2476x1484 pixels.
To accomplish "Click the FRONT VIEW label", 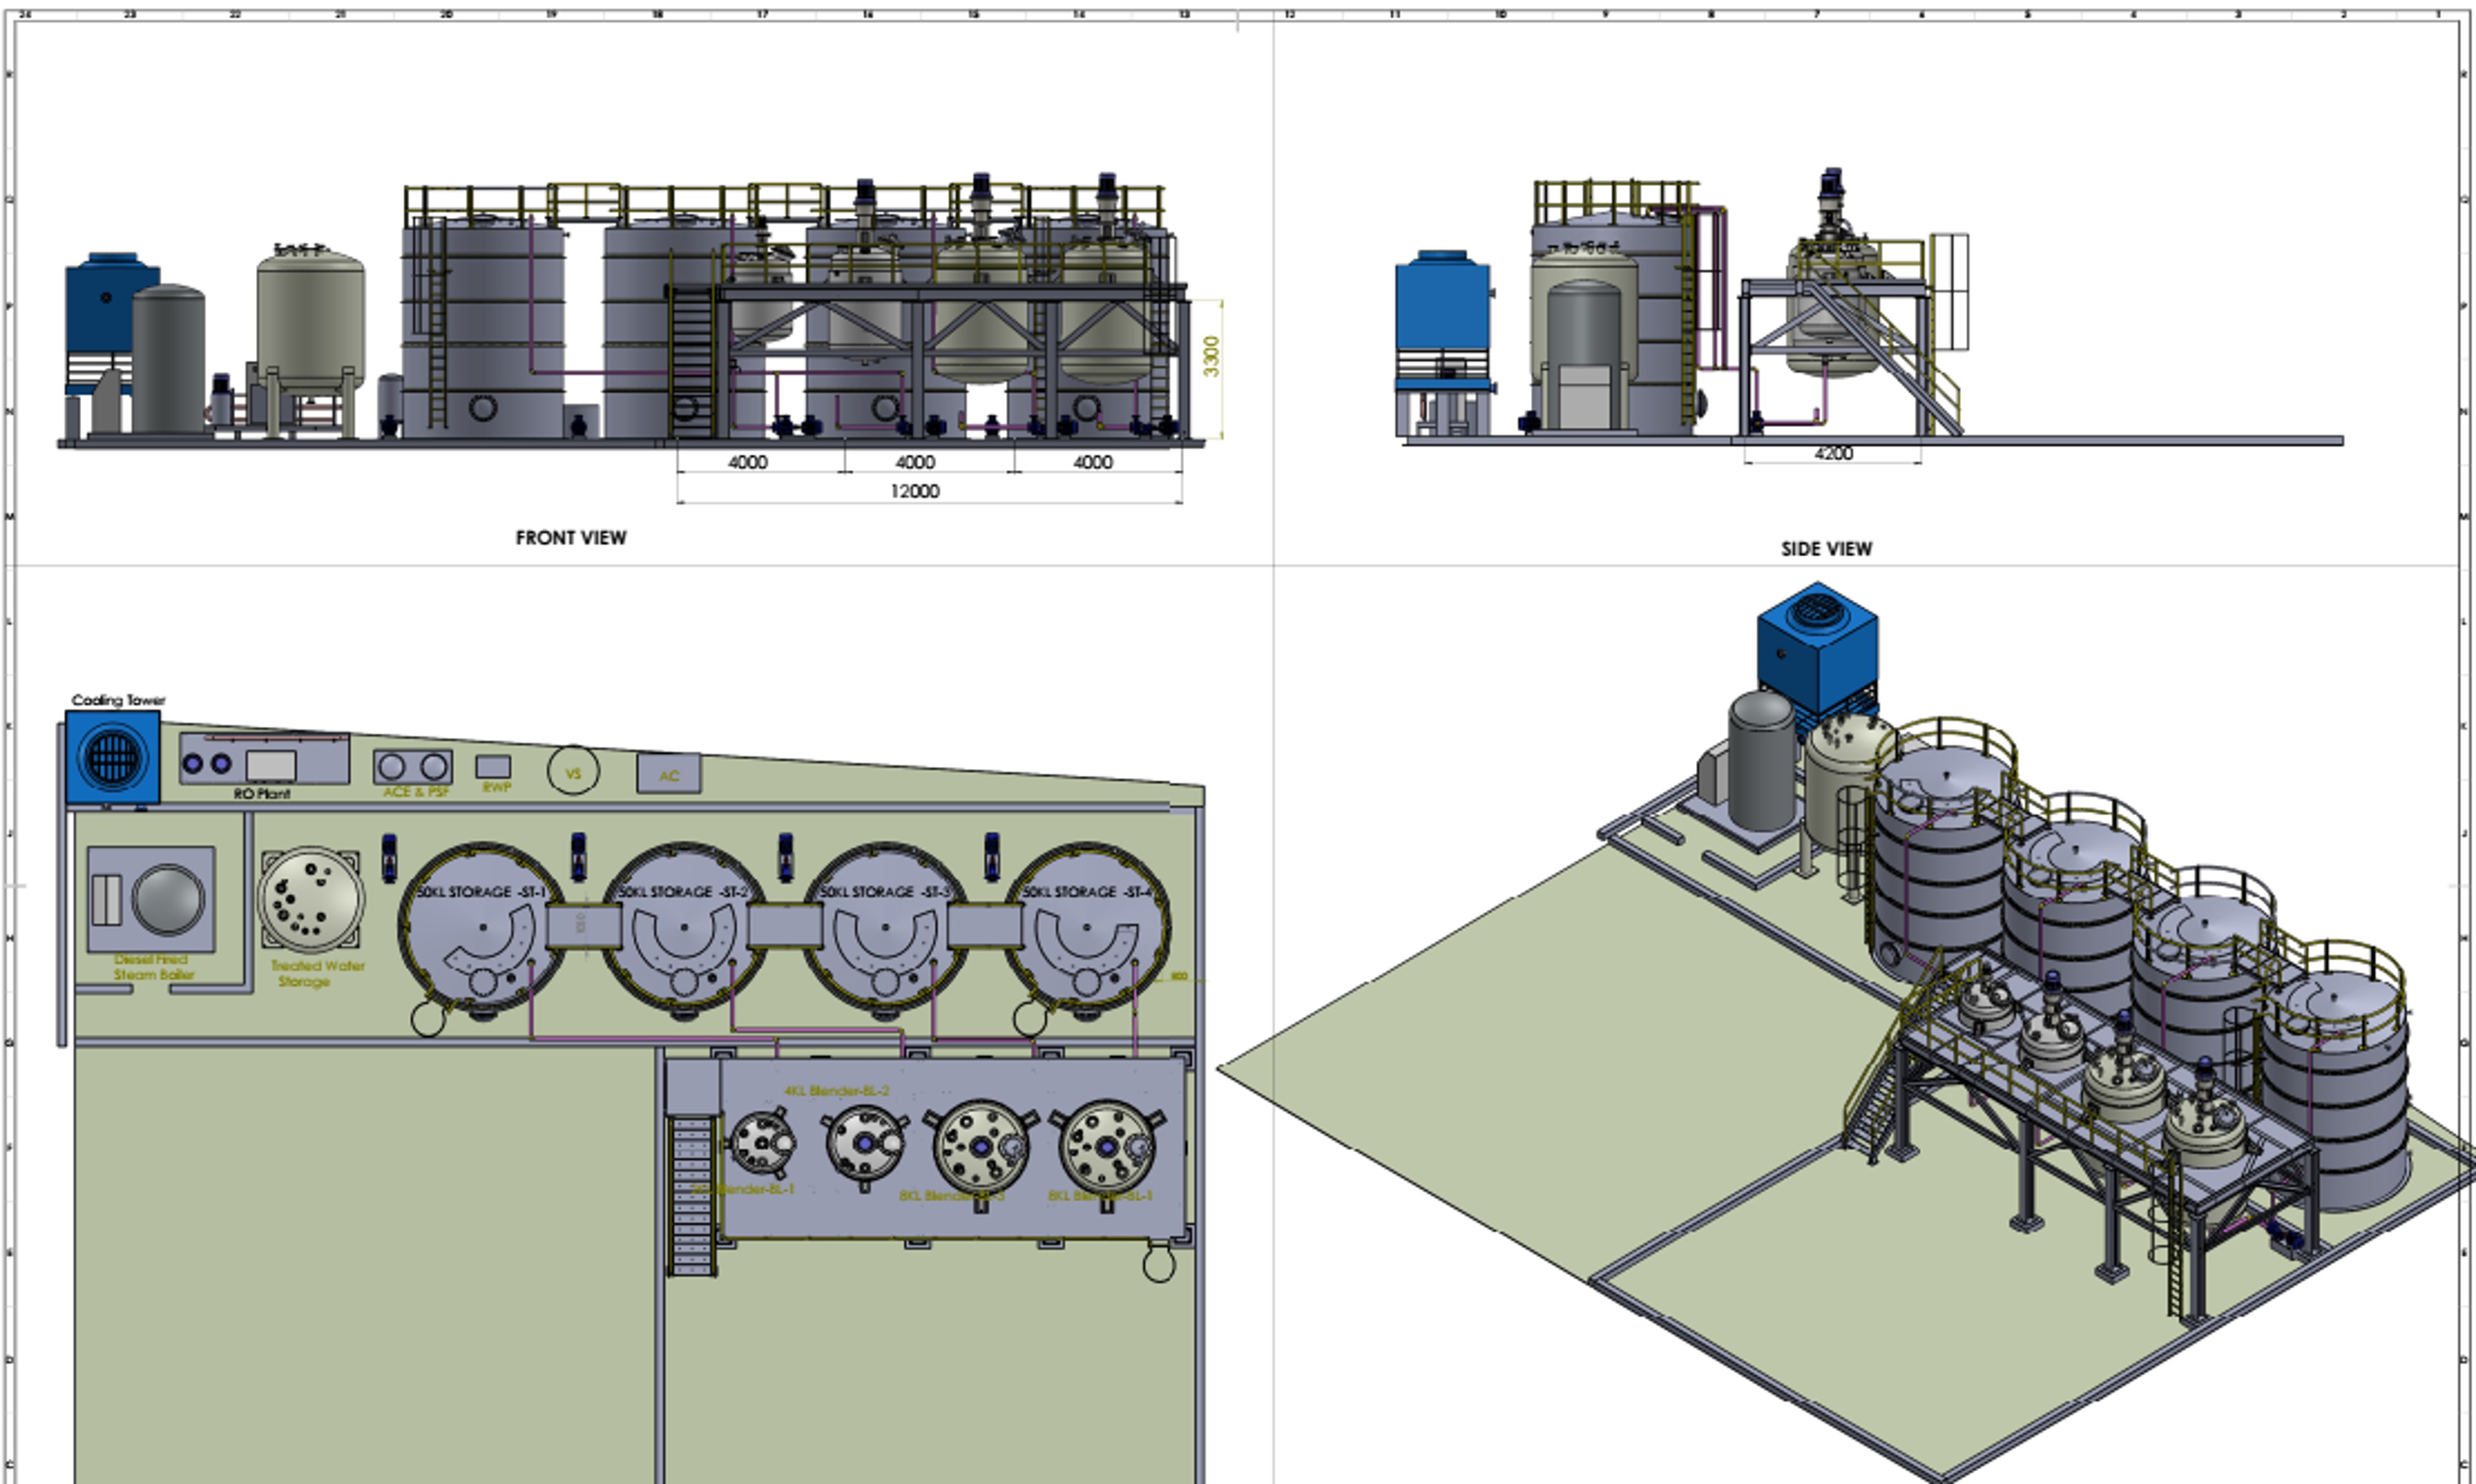I will [570, 538].
